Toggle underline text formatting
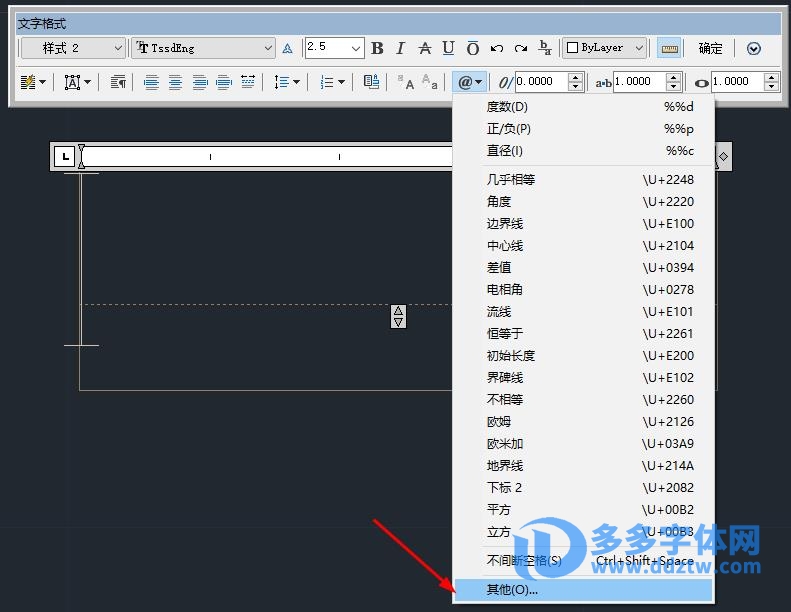 point(448,48)
